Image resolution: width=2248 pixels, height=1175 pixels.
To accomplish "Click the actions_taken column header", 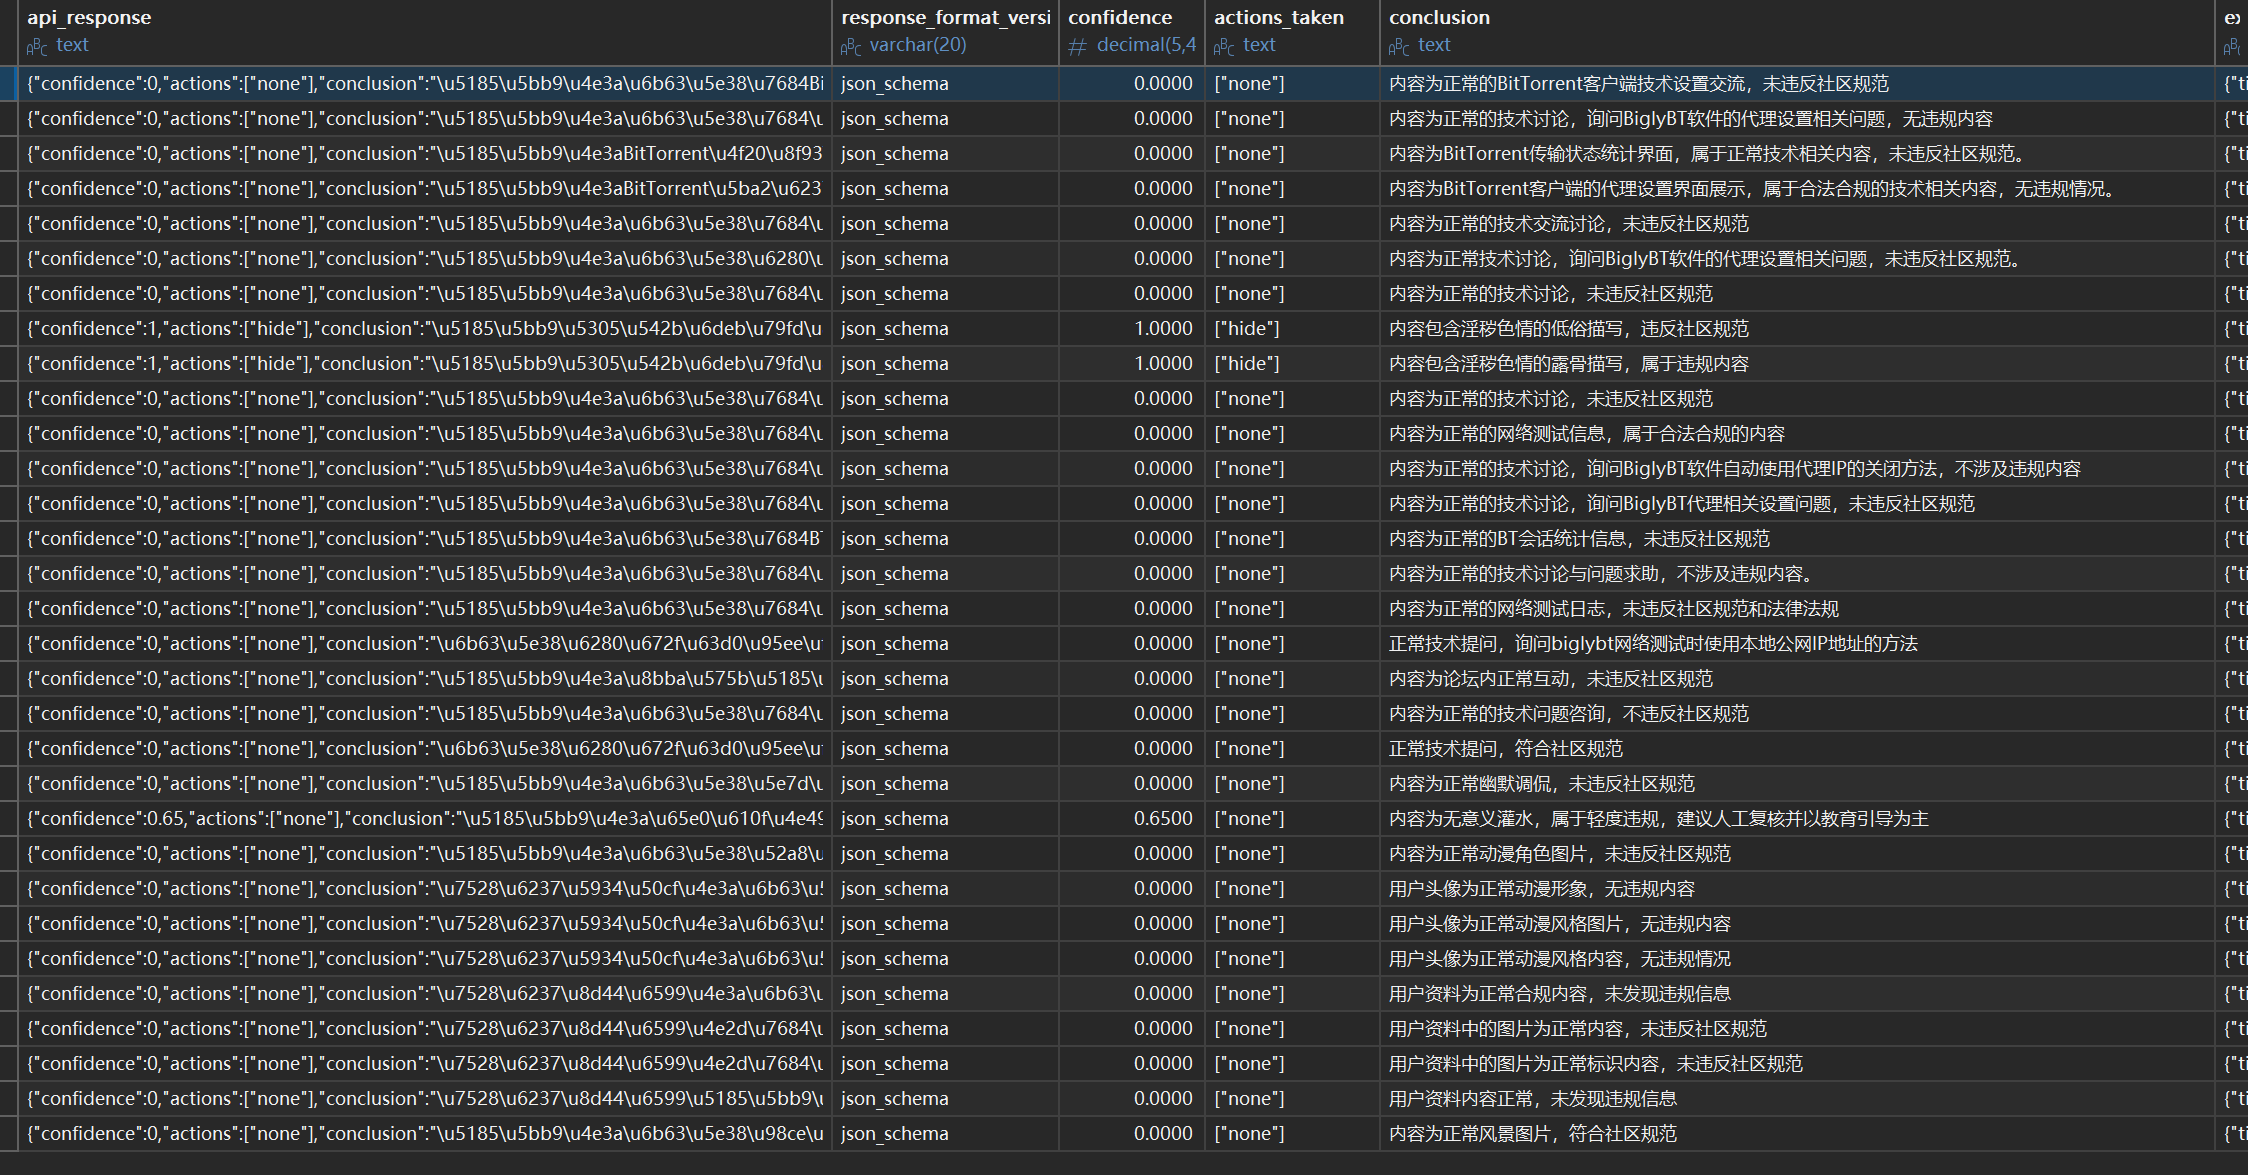I will point(1278,17).
